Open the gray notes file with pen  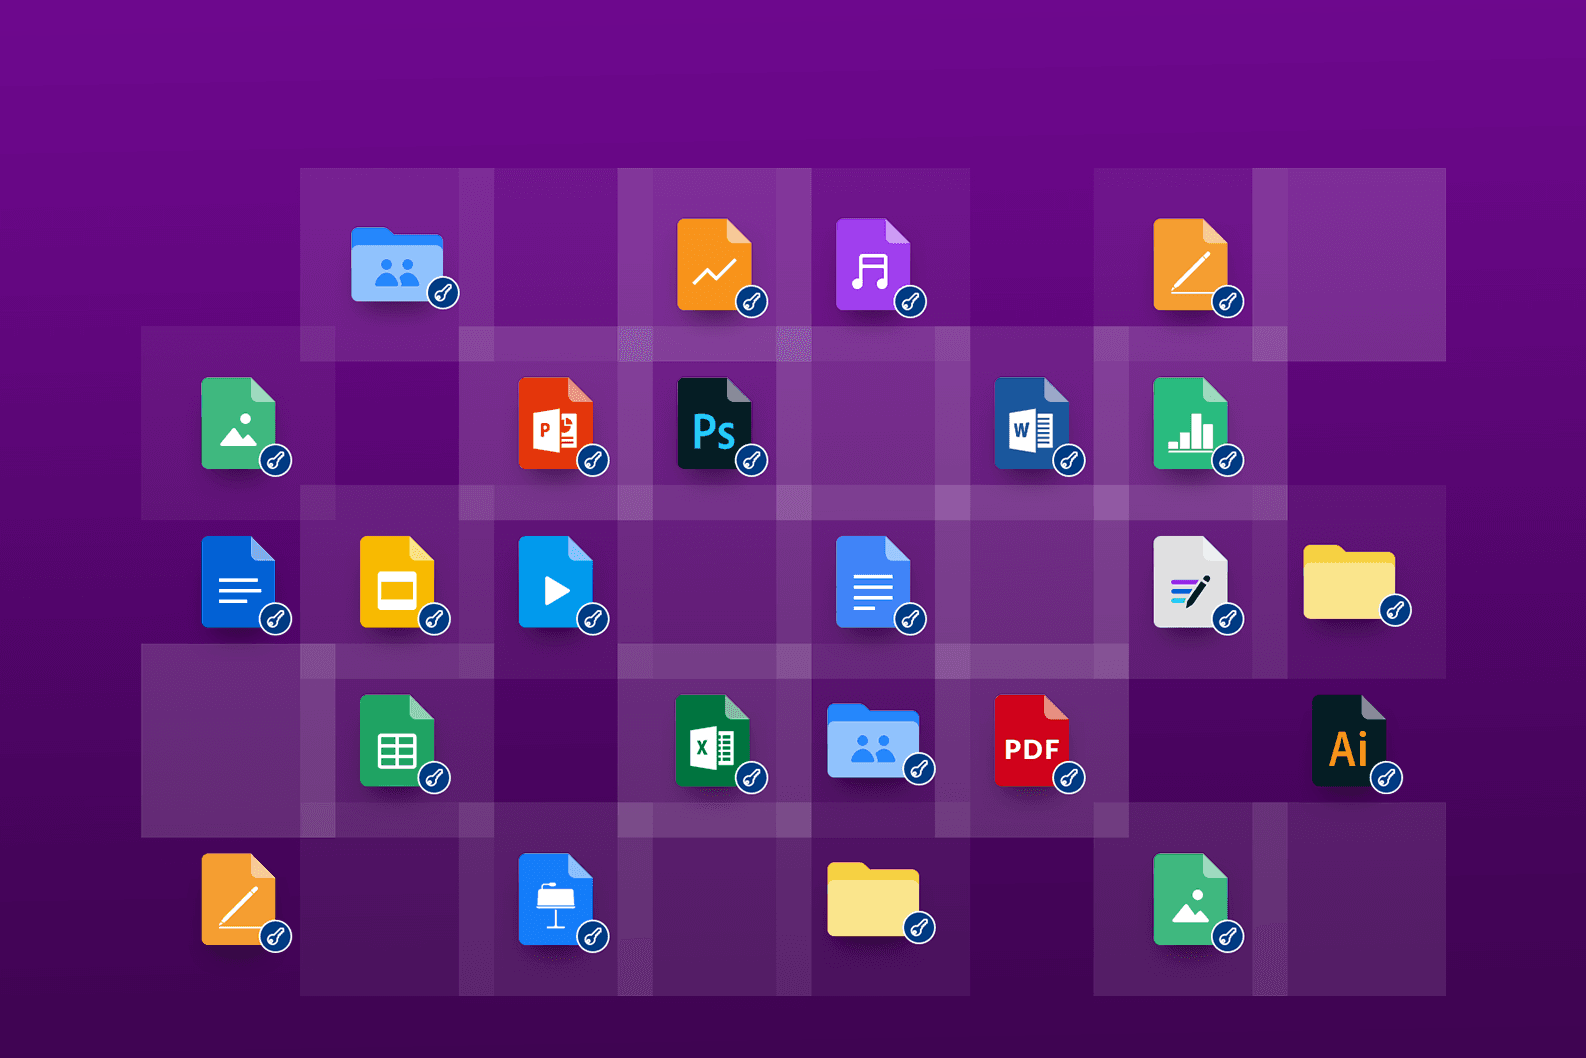click(x=1190, y=582)
